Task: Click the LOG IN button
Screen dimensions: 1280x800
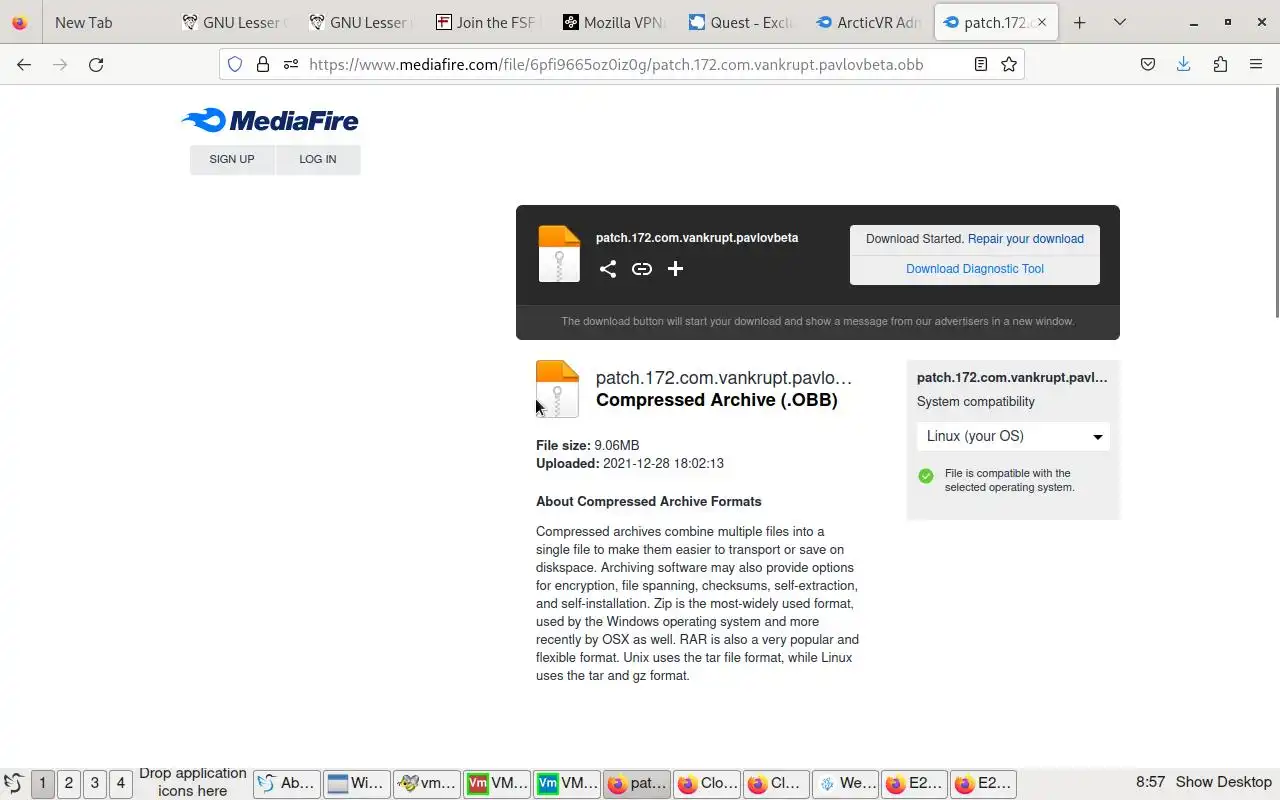Action: [318, 159]
